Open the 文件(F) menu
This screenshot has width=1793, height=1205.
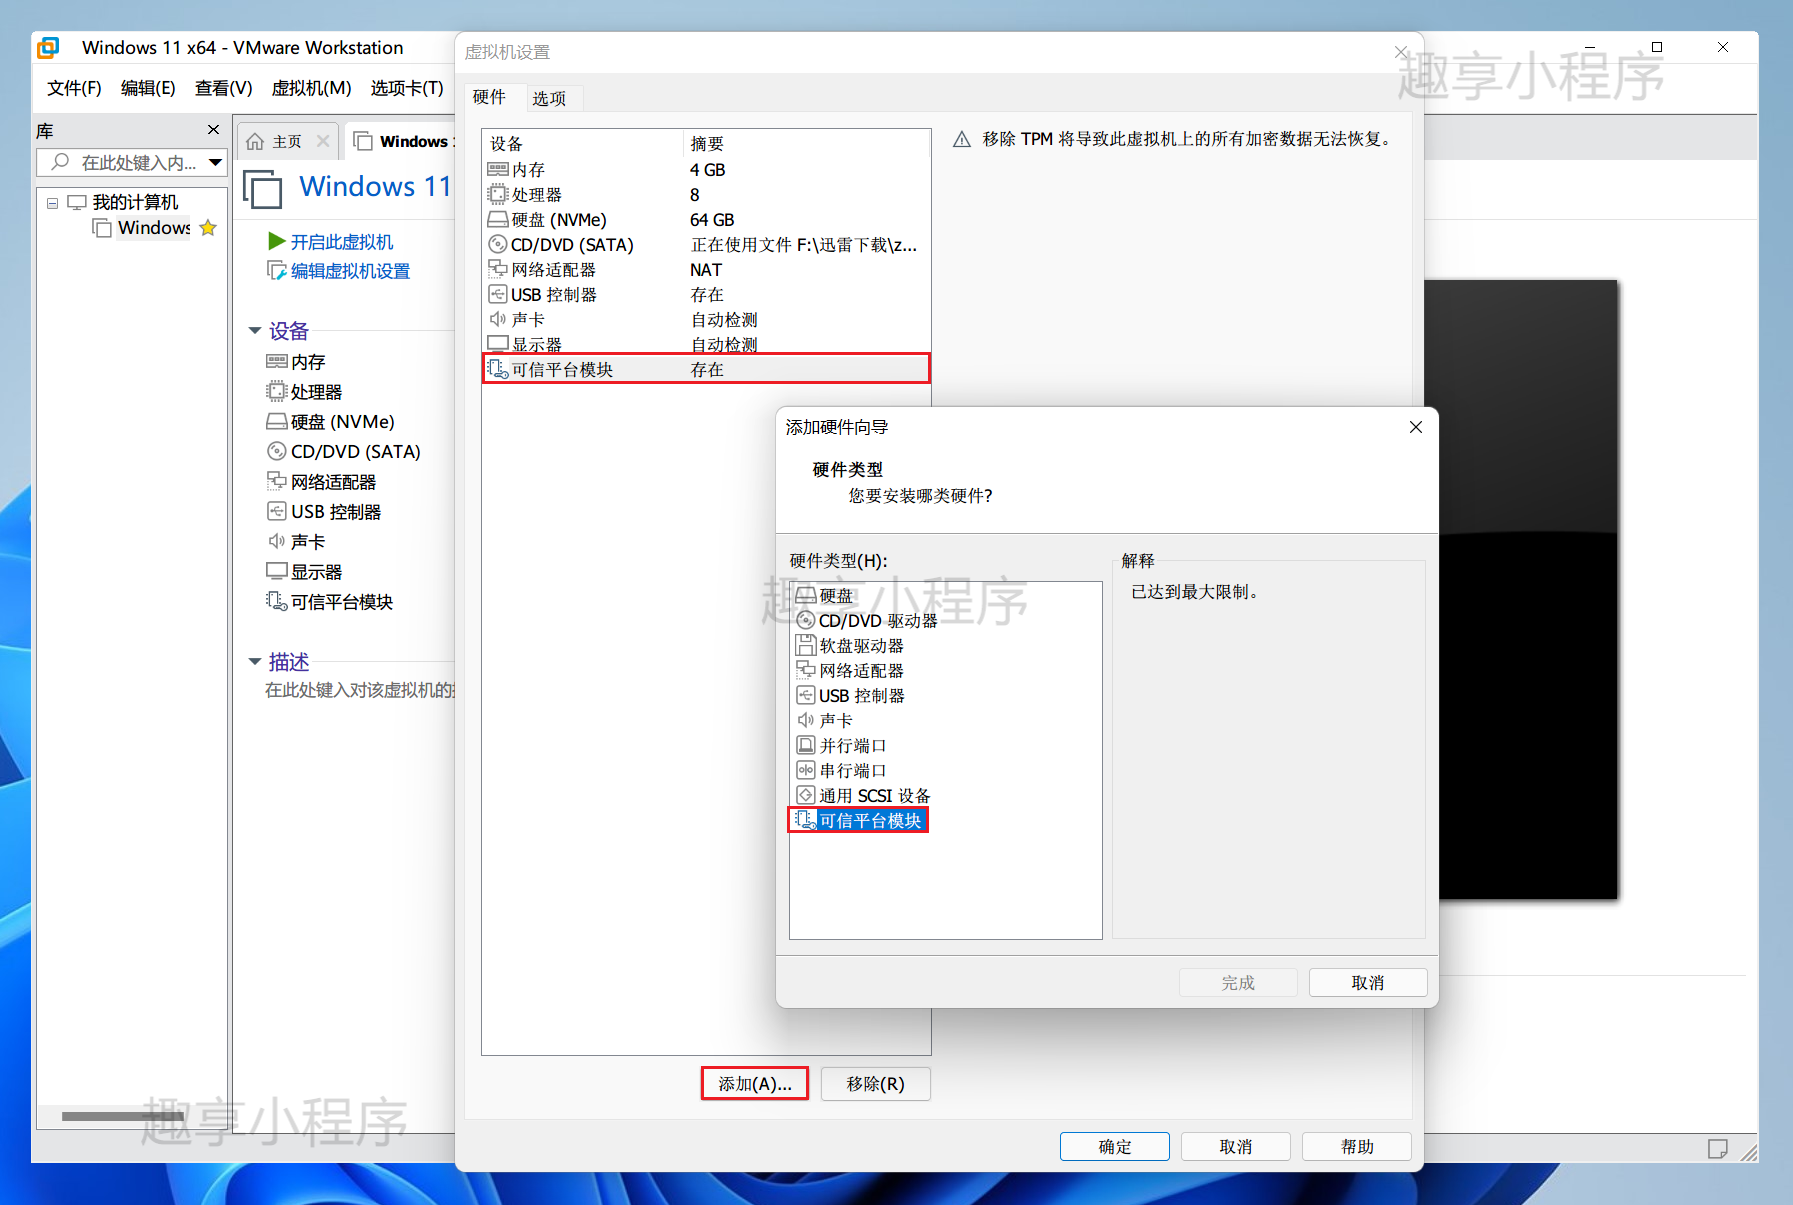tap(74, 88)
